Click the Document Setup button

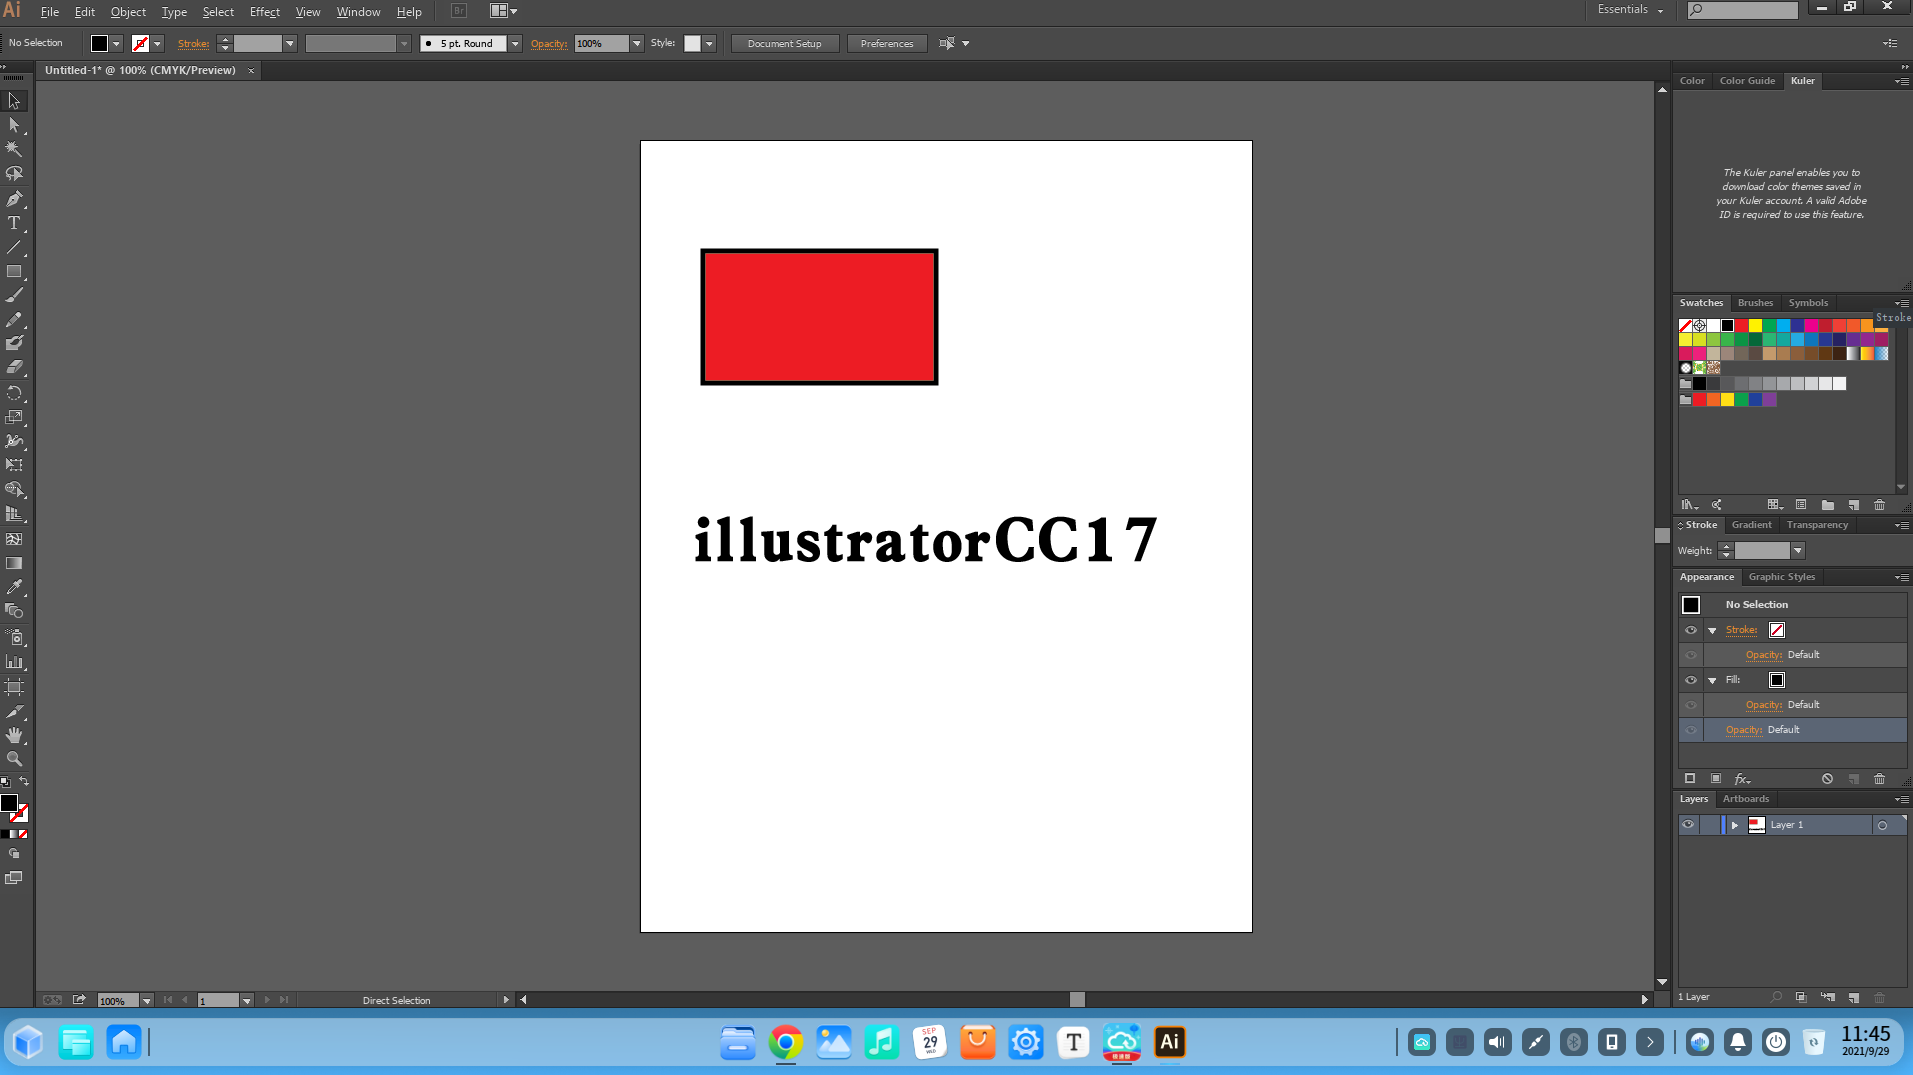tap(784, 44)
